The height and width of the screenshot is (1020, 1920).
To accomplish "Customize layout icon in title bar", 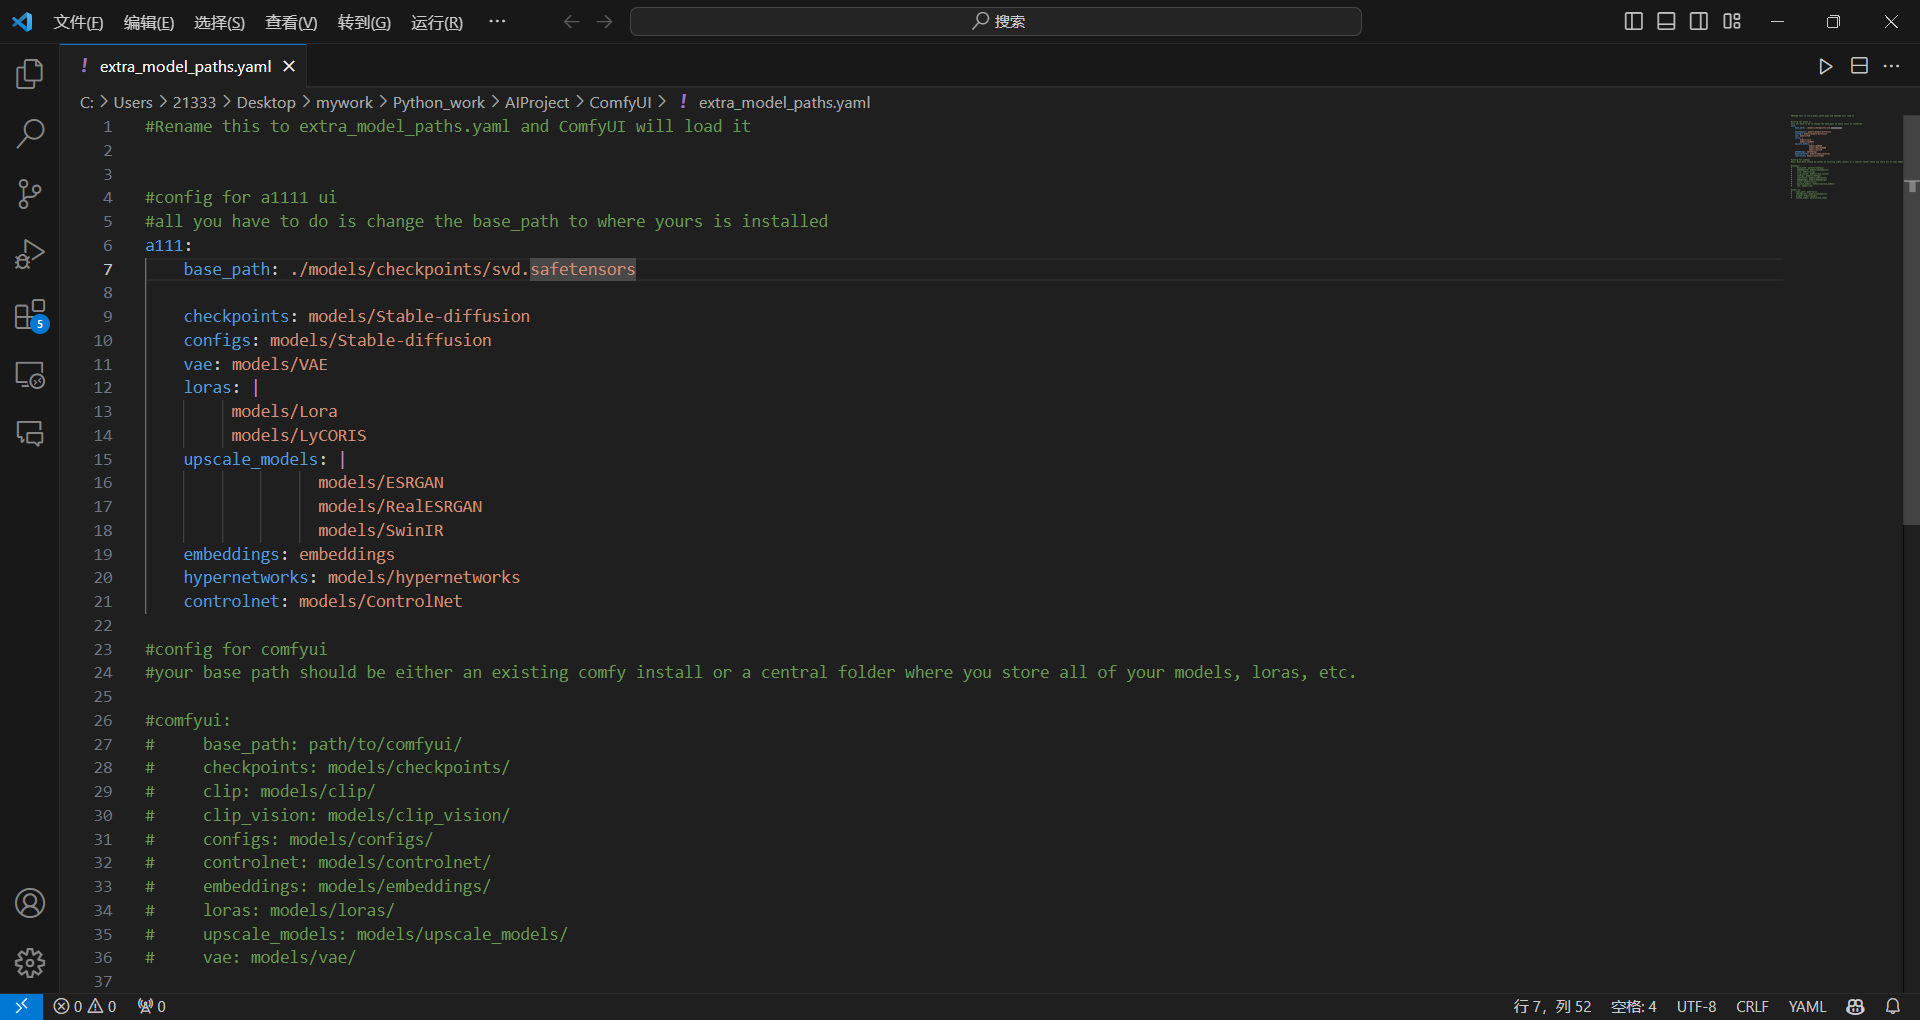I will pos(1732,21).
